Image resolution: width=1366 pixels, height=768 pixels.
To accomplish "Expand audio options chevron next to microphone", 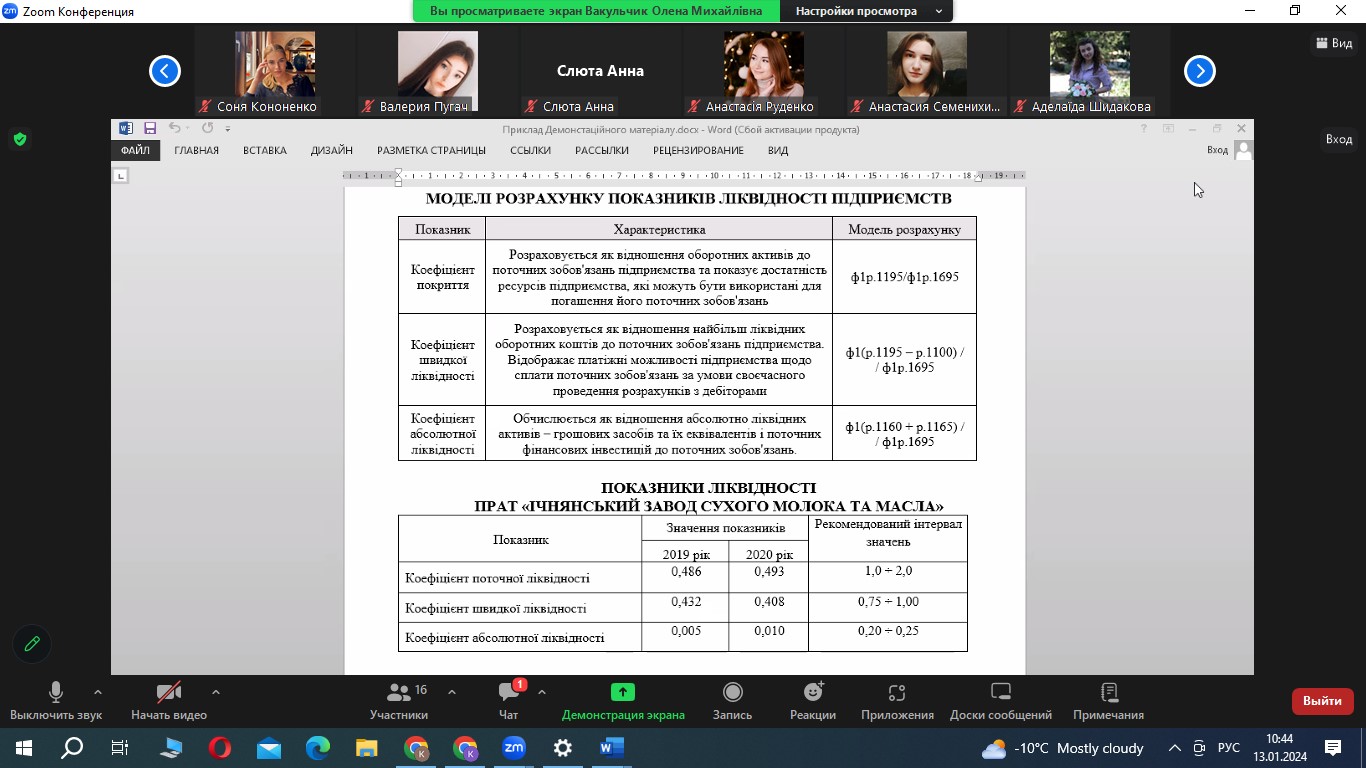I will (97, 692).
